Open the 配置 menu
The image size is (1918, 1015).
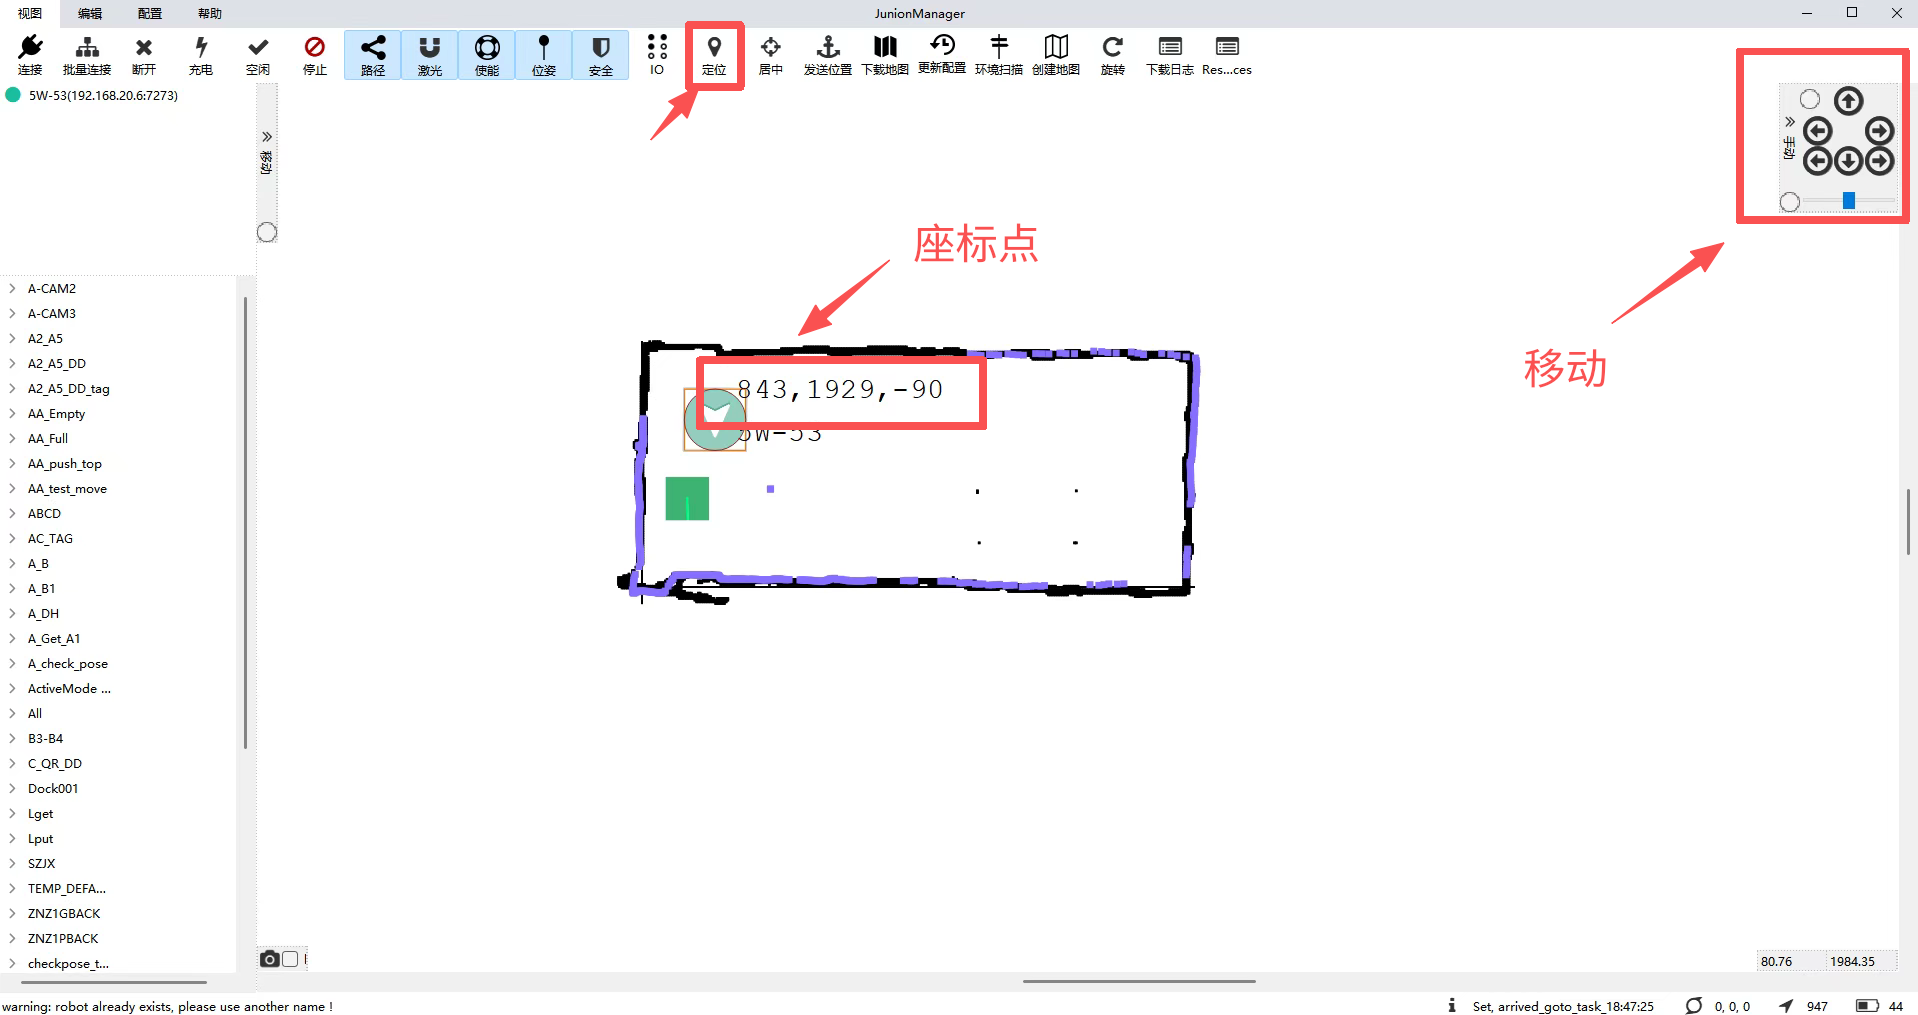point(150,13)
